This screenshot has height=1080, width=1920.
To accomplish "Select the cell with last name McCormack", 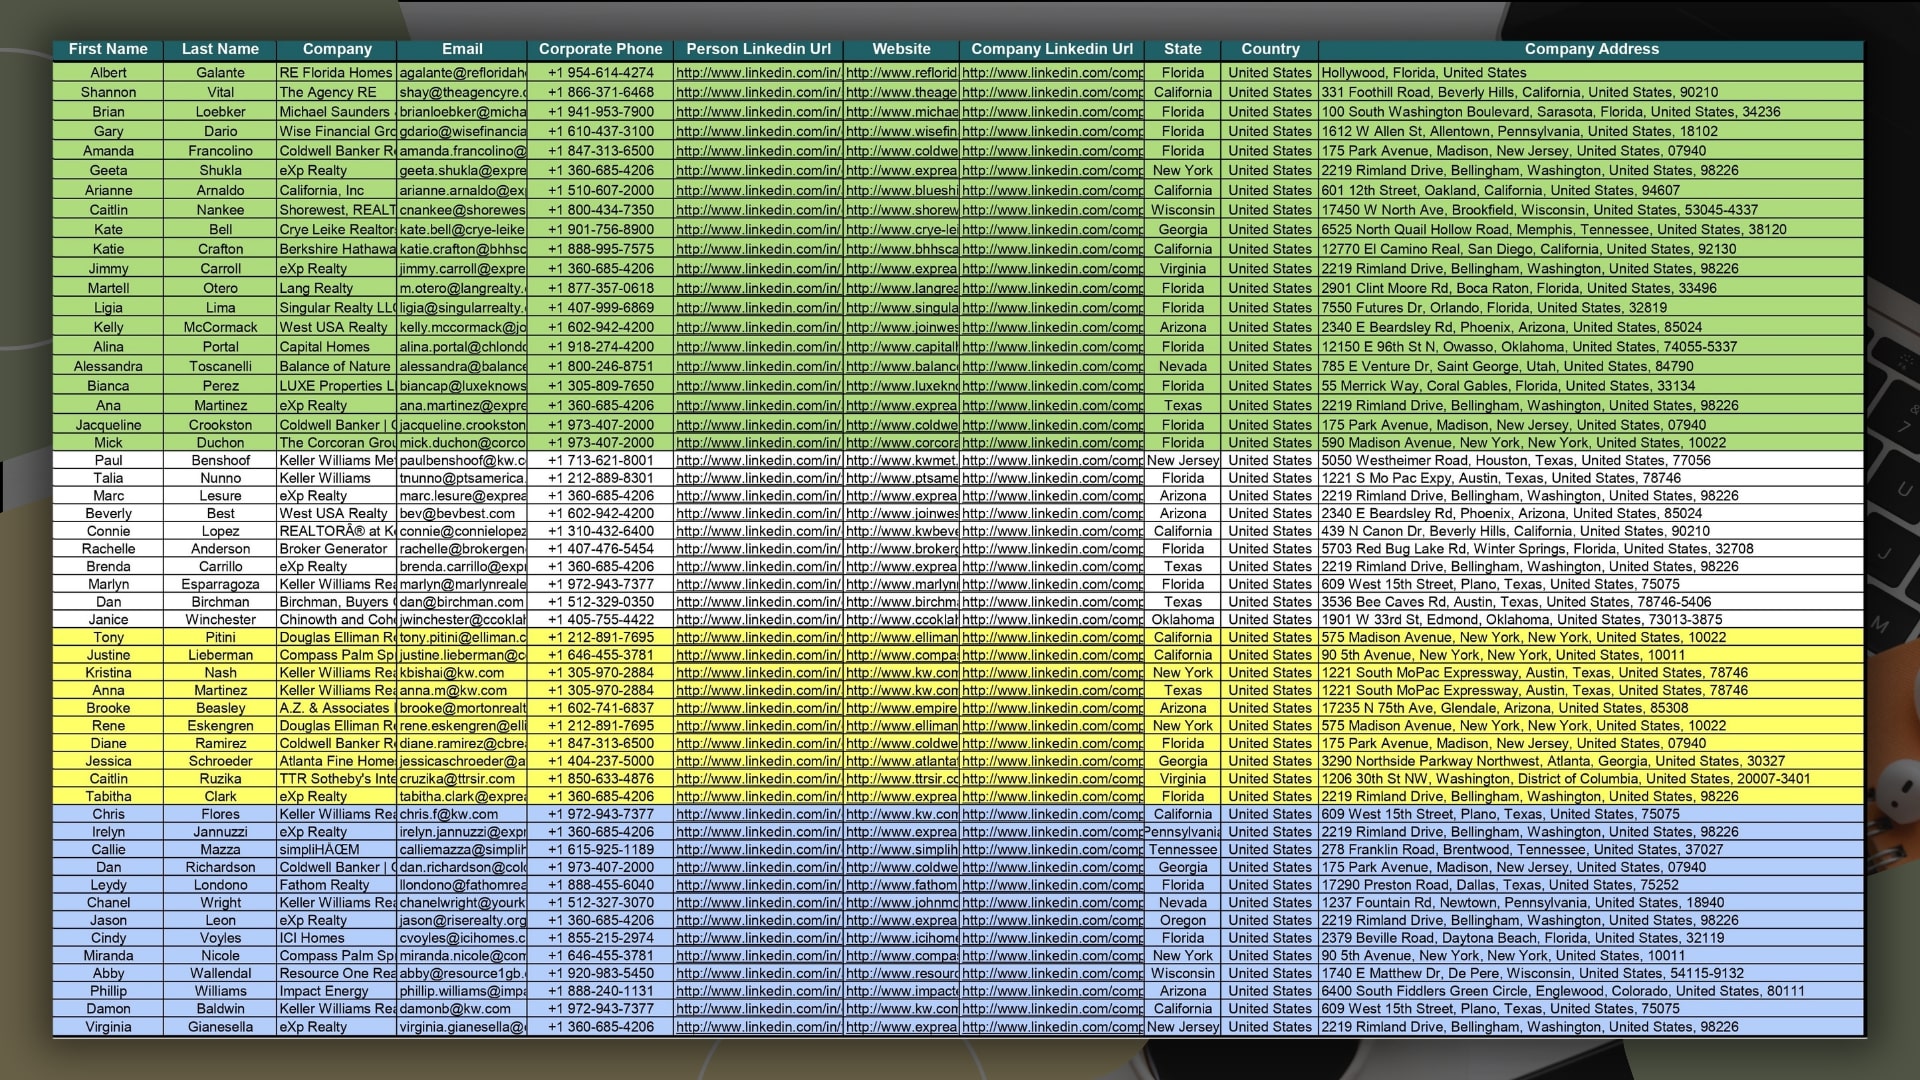I will pyautogui.click(x=220, y=327).
